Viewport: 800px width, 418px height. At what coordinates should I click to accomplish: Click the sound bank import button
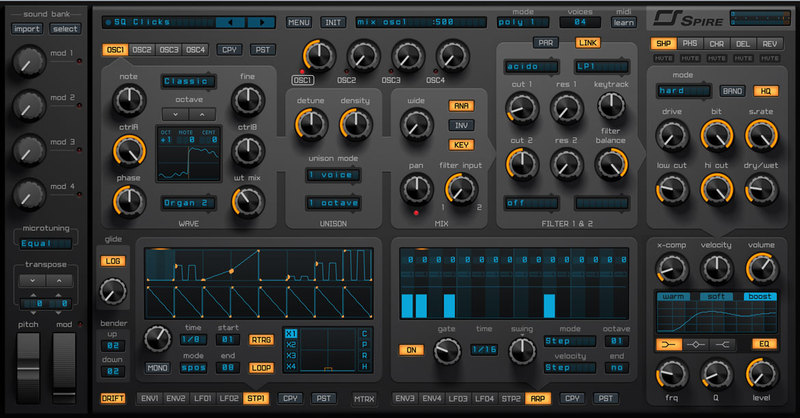coord(24,28)
